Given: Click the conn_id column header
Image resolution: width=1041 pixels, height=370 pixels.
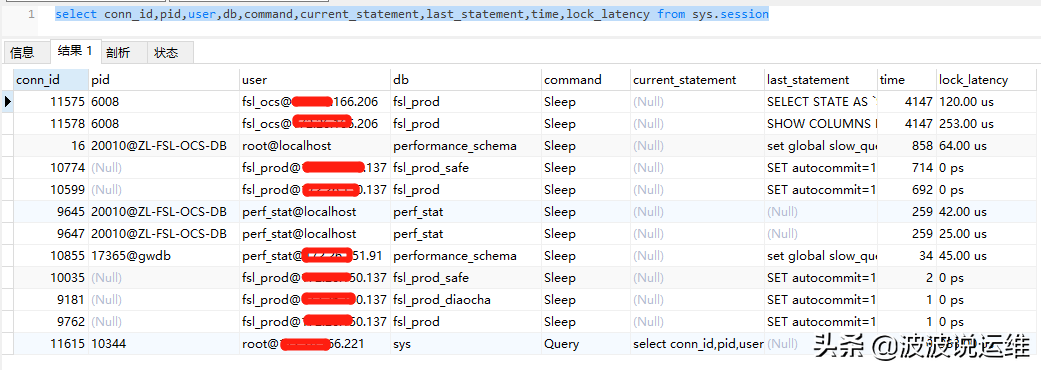Looking at the screenshot, I should click(51, 80).
